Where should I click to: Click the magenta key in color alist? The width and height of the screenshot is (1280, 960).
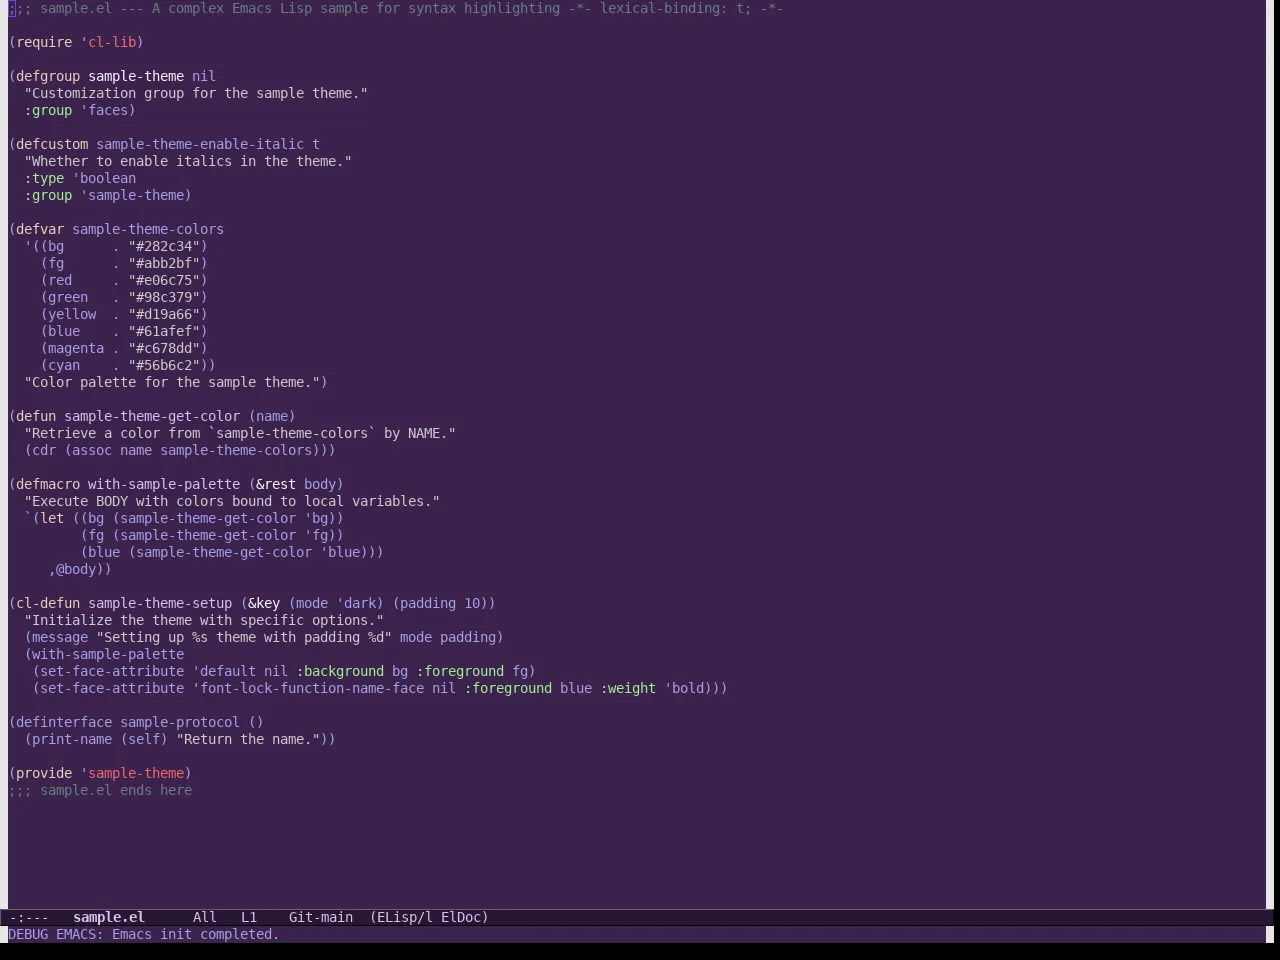pyautogui.click(x=76, y=348)
